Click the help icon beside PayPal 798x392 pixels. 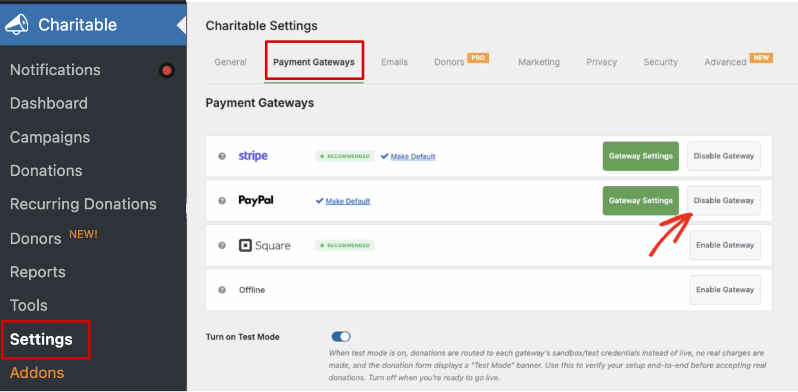click(222, 201)
